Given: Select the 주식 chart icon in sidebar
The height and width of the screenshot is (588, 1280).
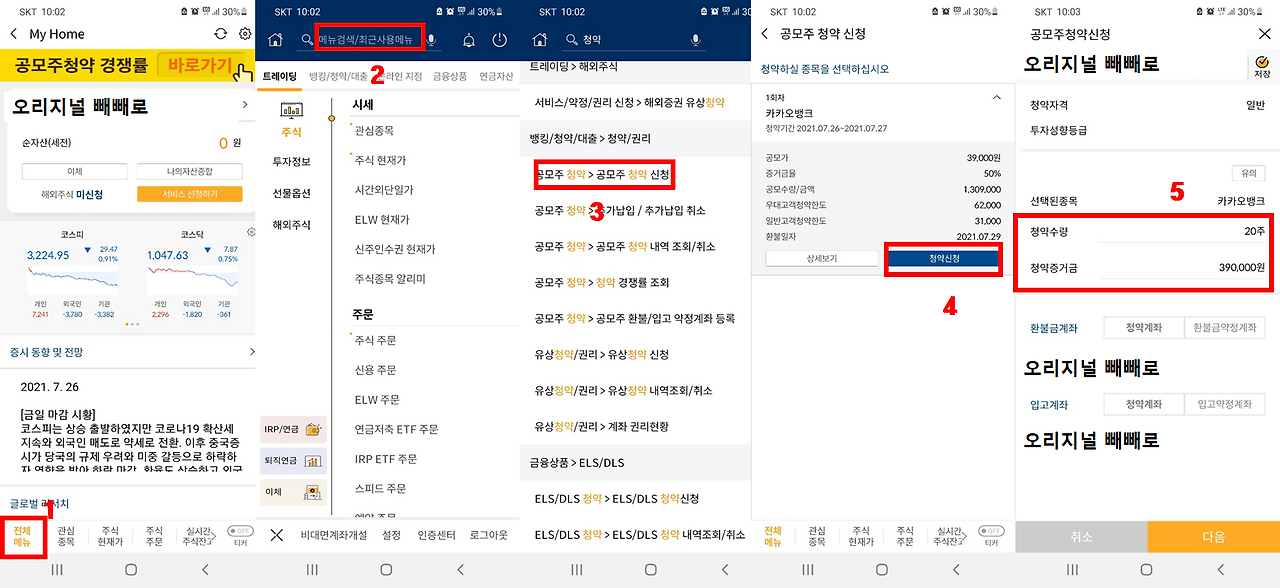Looking at the screenshot, I should [x=292, y=110].
